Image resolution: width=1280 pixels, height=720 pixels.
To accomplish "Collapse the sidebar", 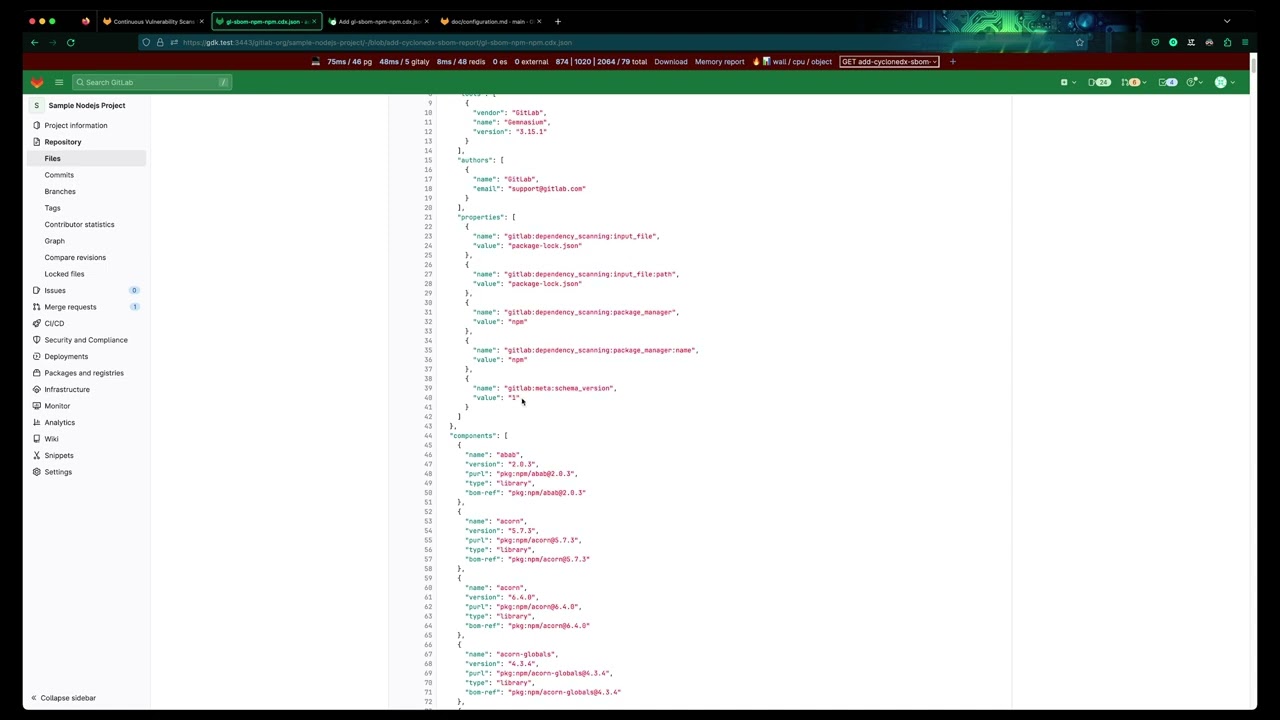I will [x=64, y=698].
